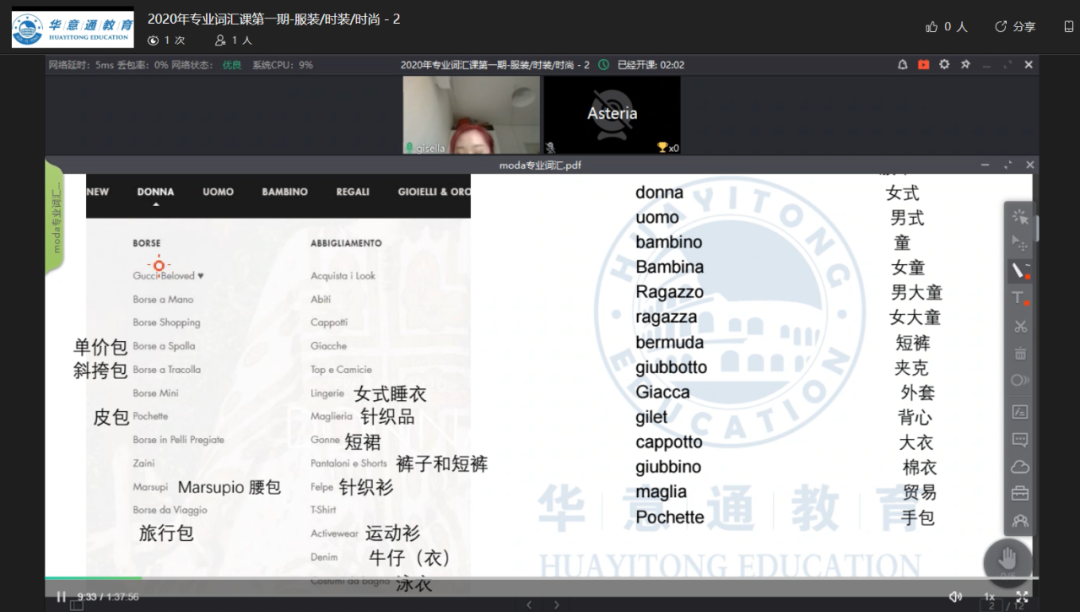Click the word bermuda in vocabulary list
This screenshot has width=1080, height=612.
[x=669, y=342]
